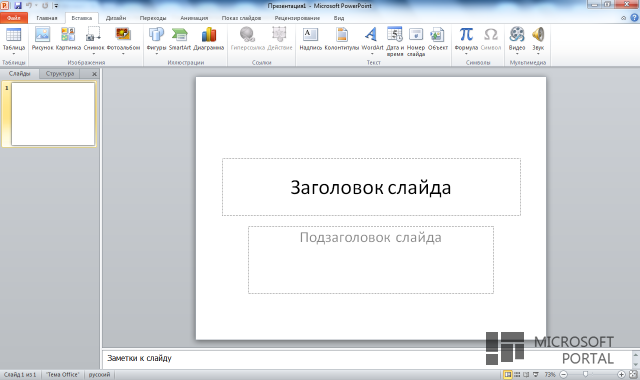Image resolution: width=640 pixels, height=380 pixels.
Task: Click the zoom out minus button
Action: 563,374
